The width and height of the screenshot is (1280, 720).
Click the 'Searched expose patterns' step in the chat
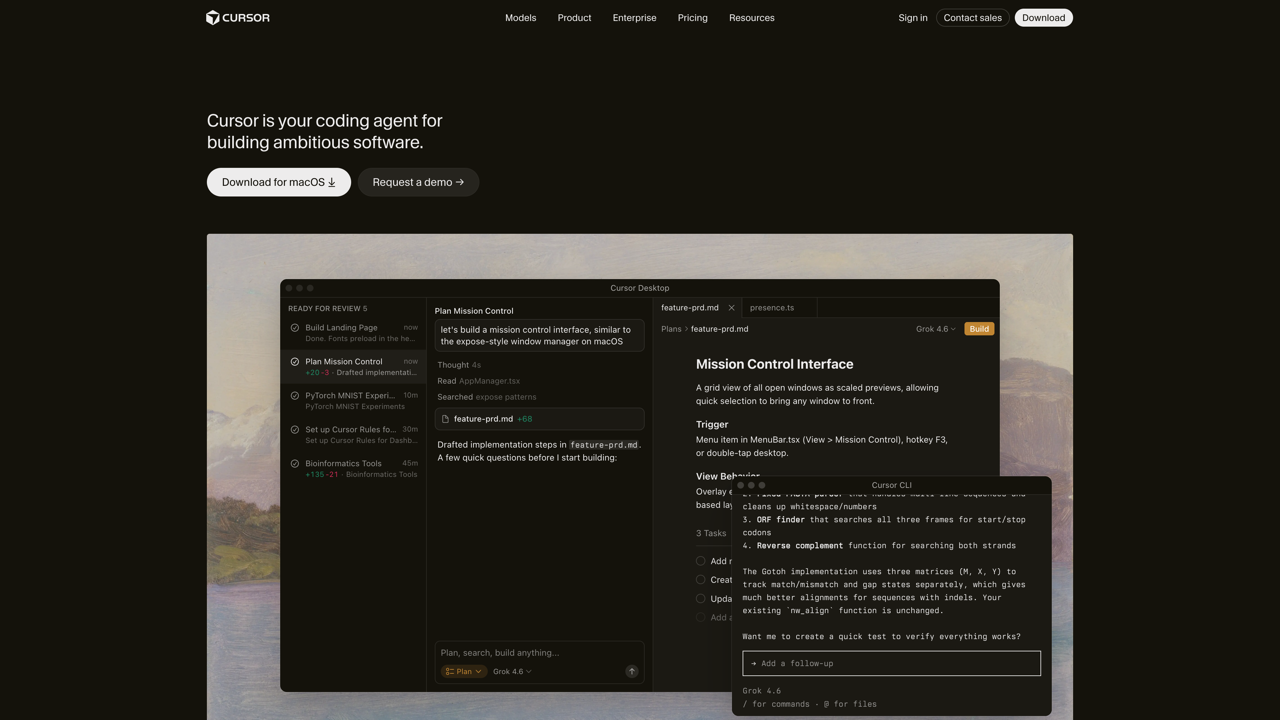[486, 397]
